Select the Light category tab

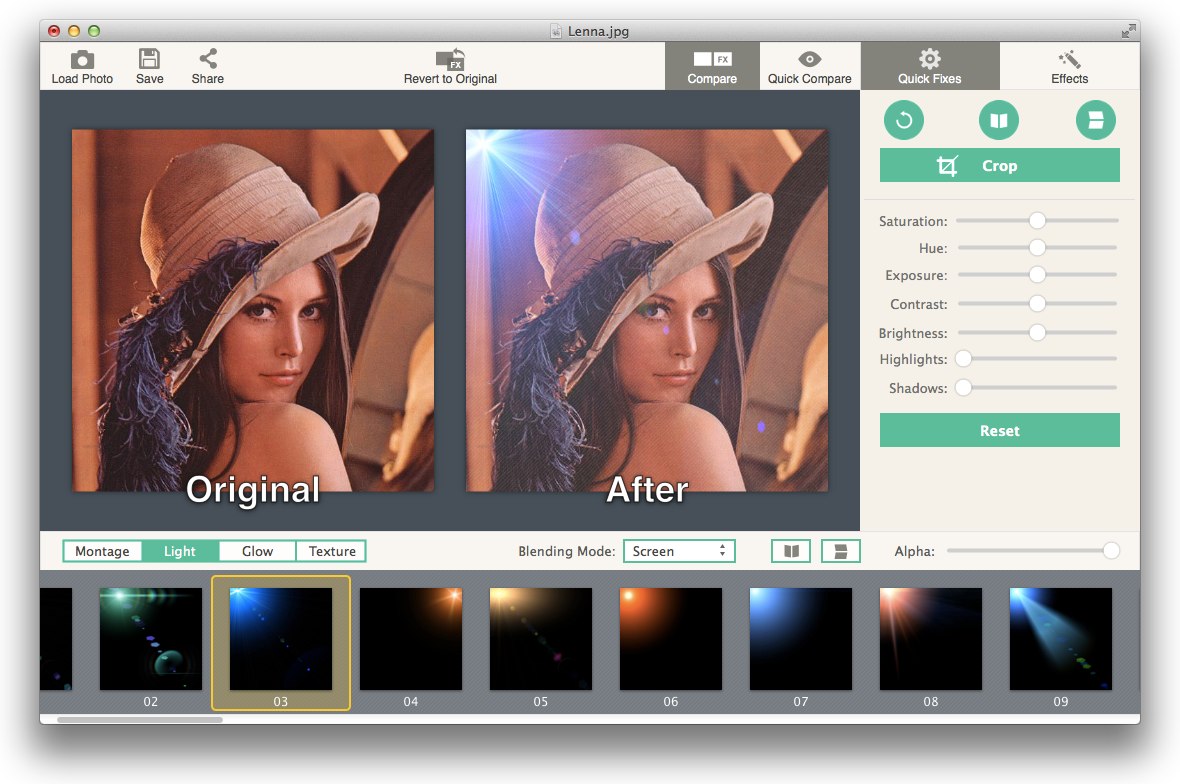180,552
